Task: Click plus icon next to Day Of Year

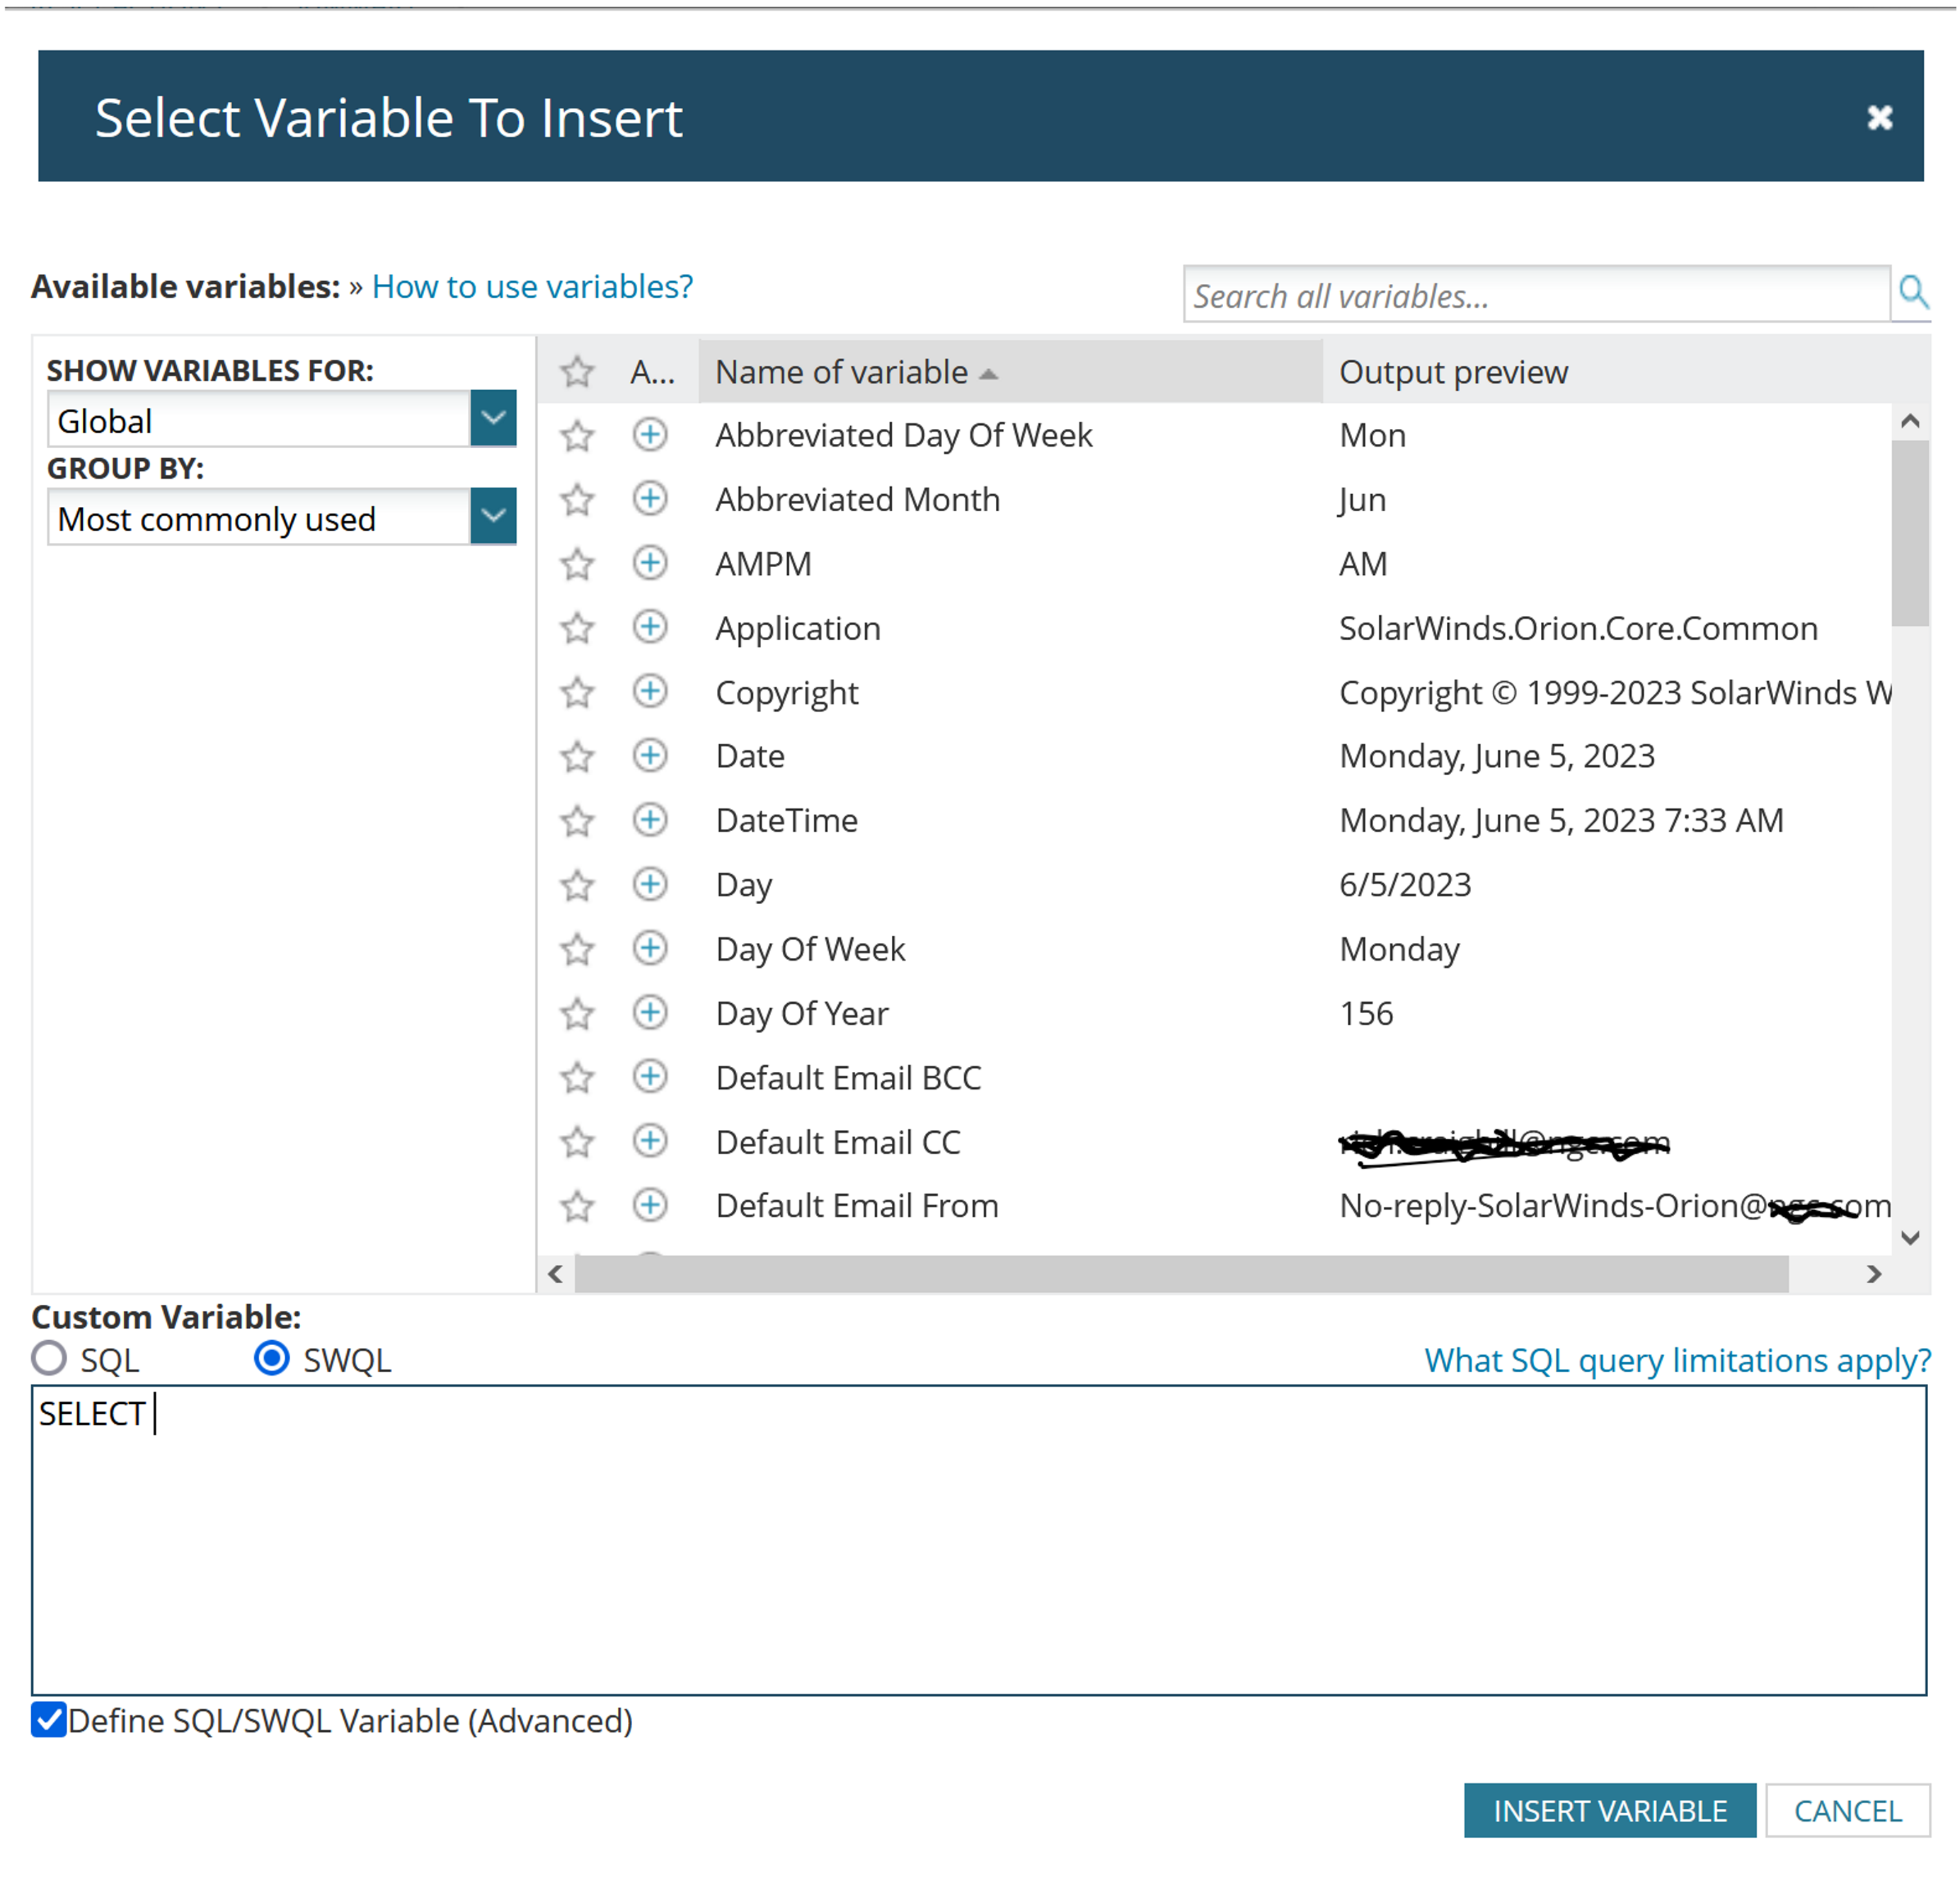Action: (x=650, y=1013)
